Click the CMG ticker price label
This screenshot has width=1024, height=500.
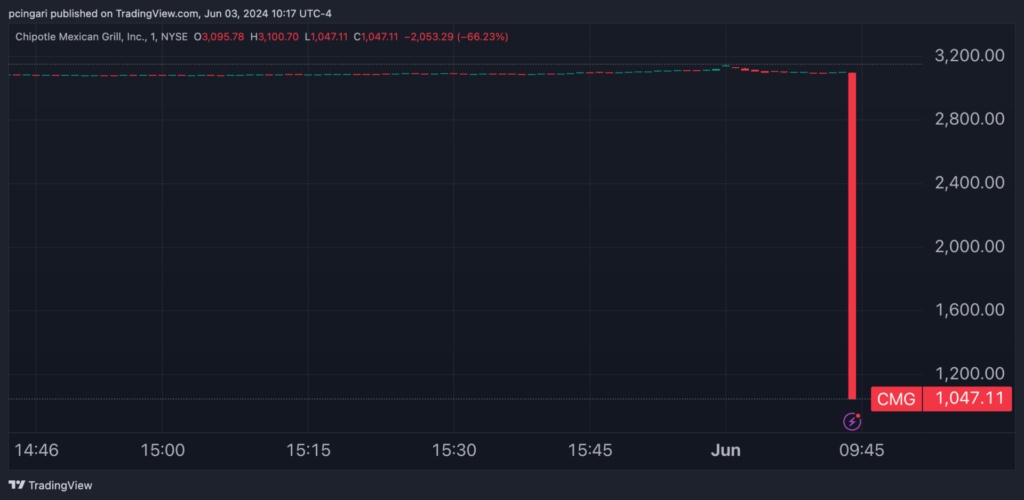(896, 398)
